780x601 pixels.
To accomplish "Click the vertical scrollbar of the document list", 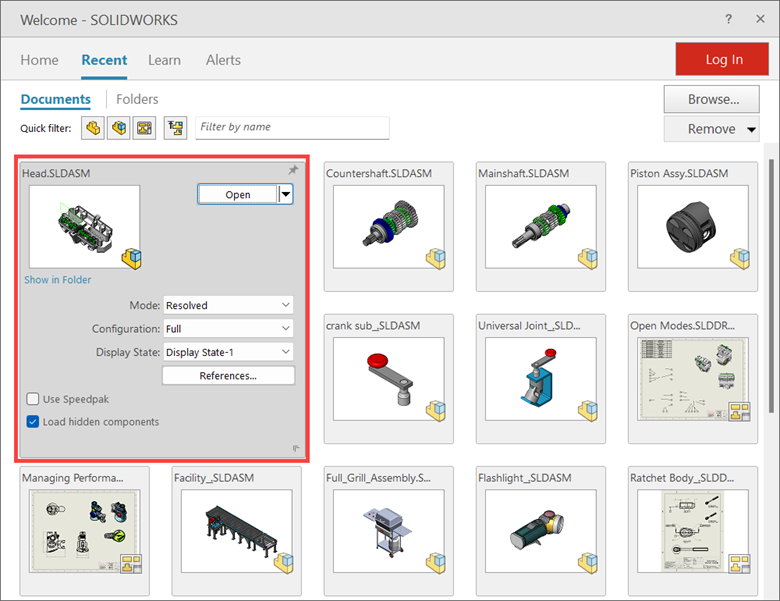I will click(772, 284).
